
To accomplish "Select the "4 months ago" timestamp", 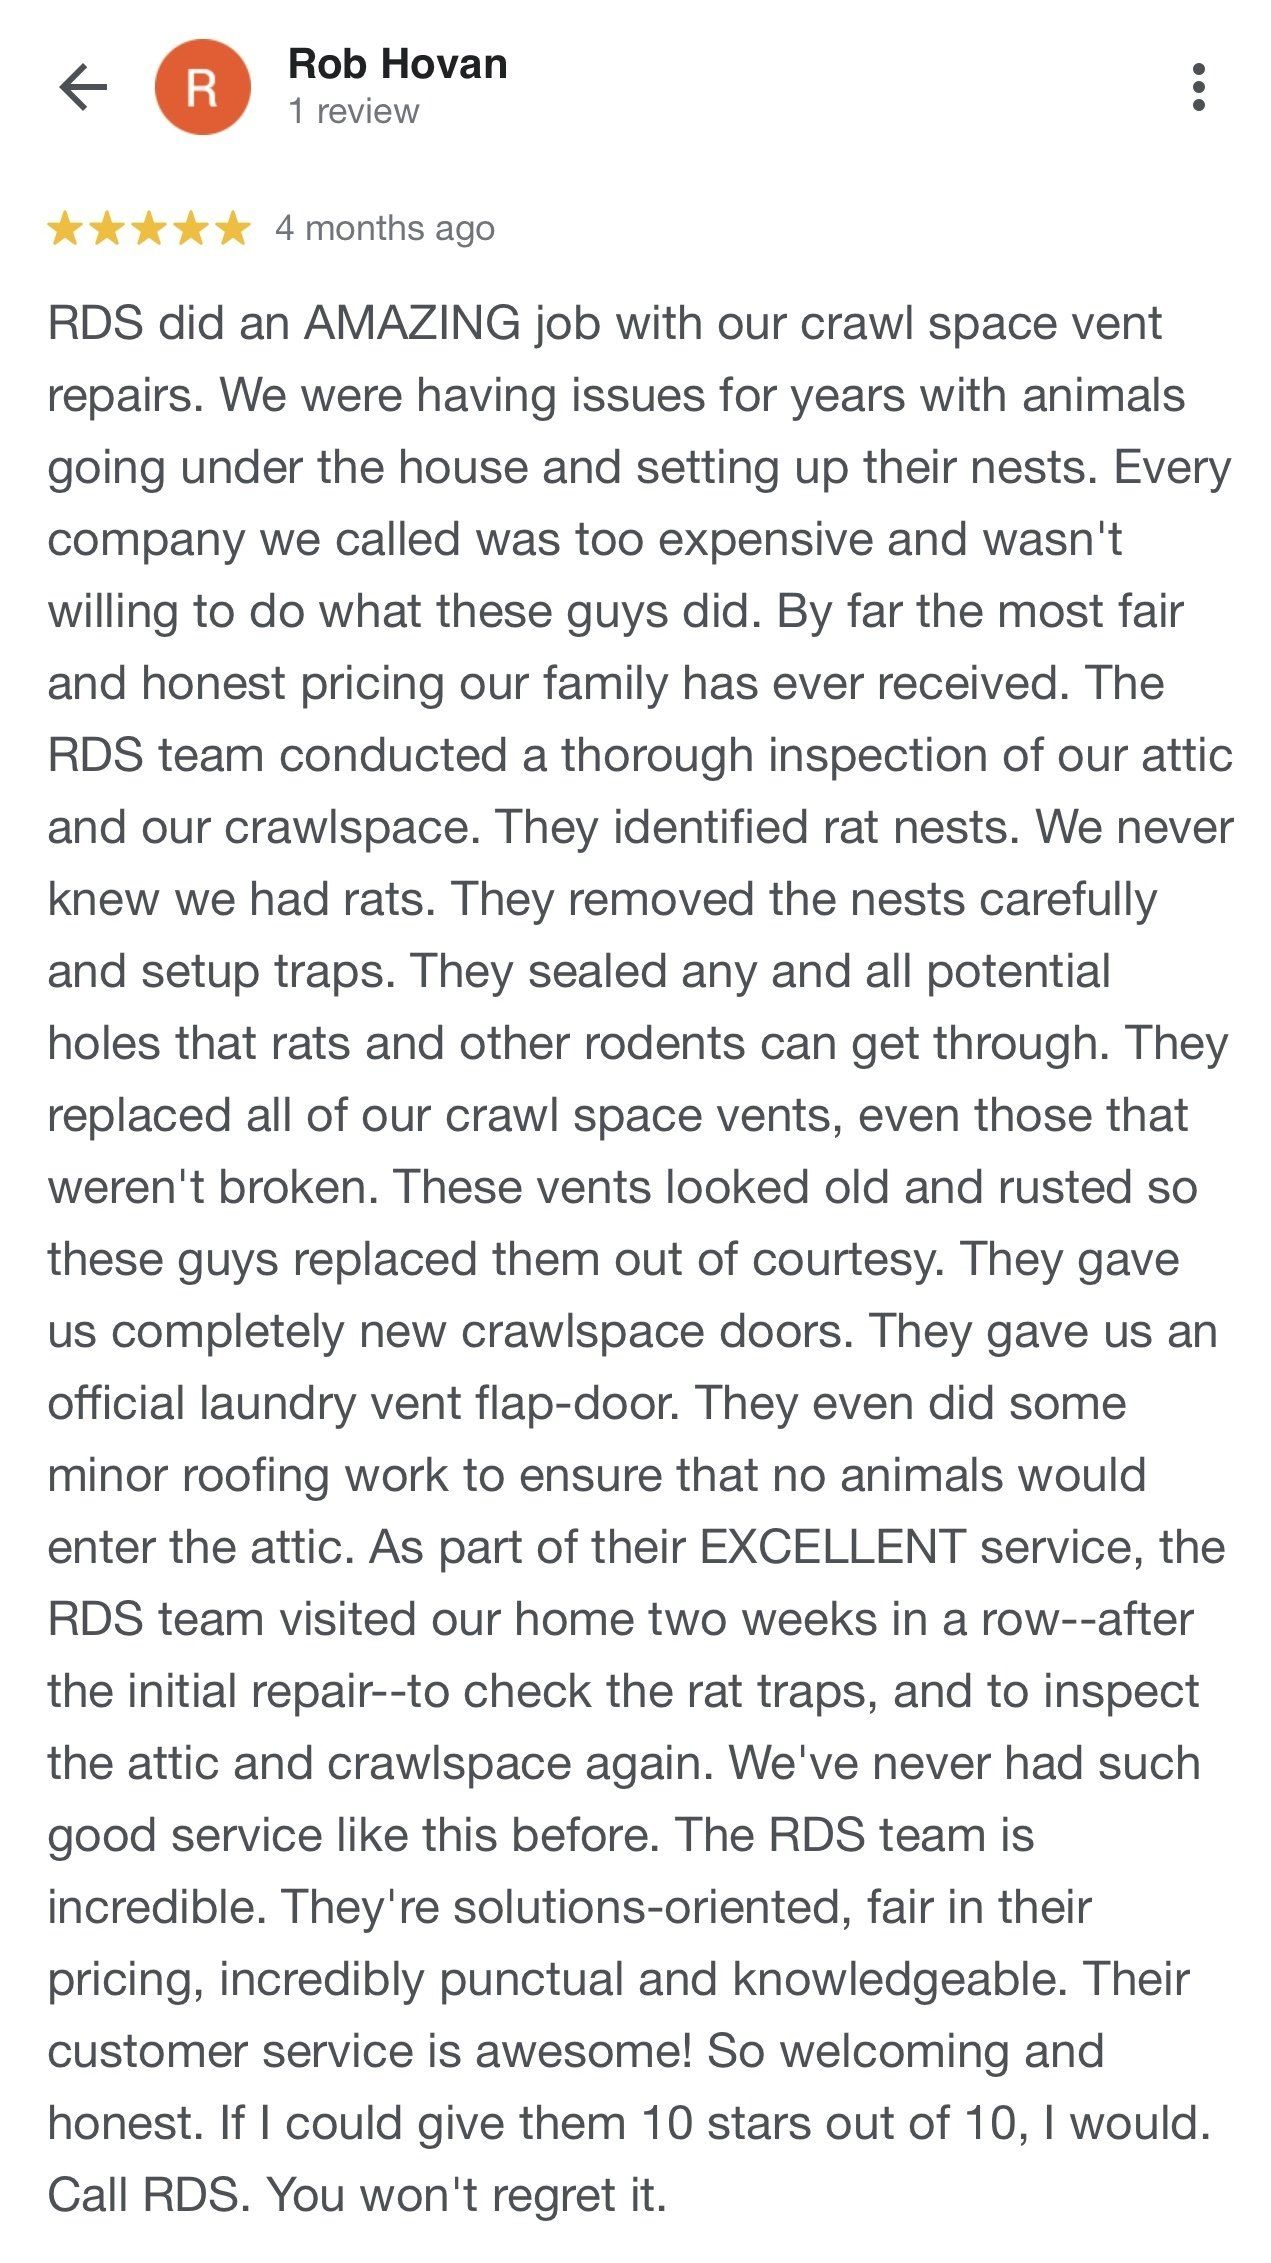I will tap(385, 229).
